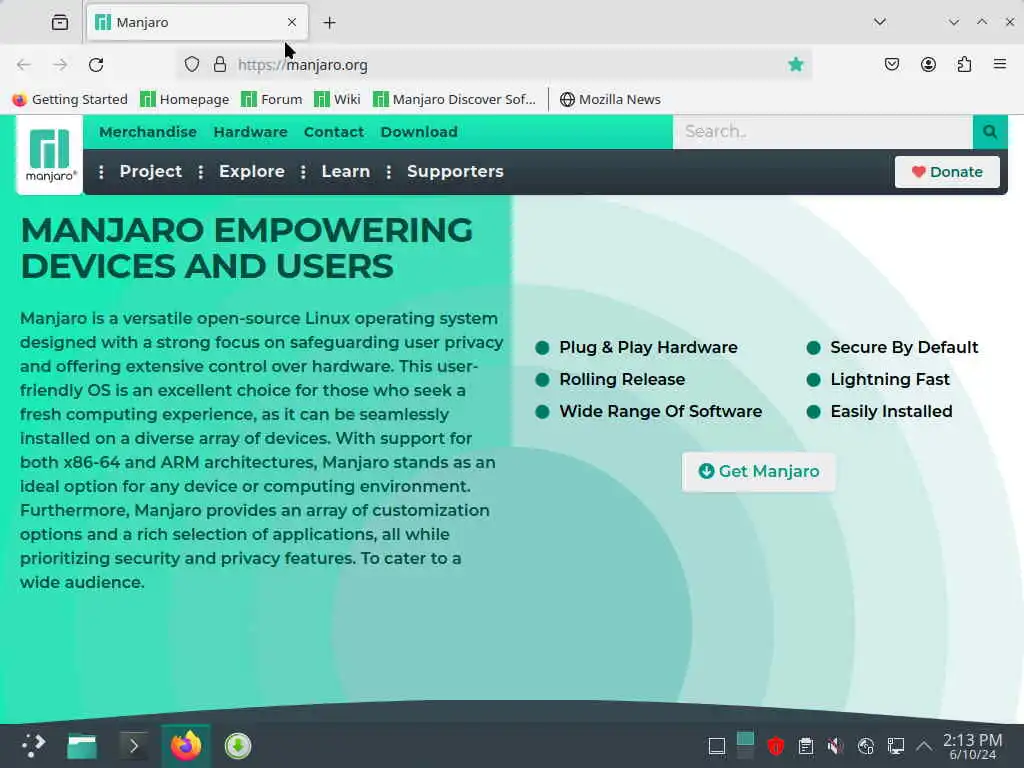
Task: Expand hidden system tray icons arrow
Action: (924, 746)
